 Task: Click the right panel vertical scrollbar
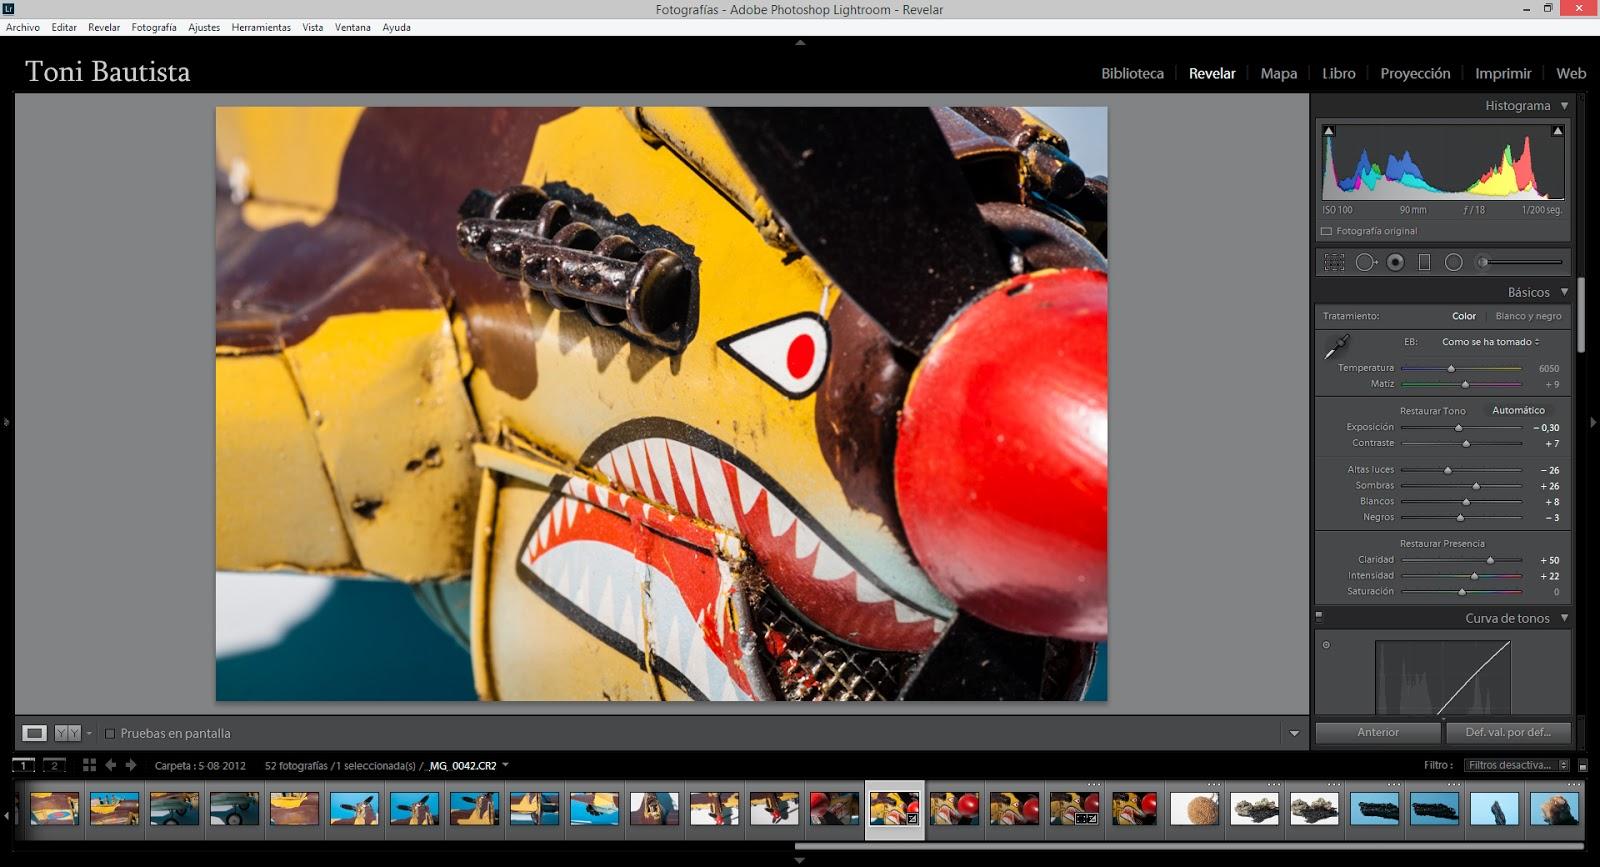[1581, 315]
